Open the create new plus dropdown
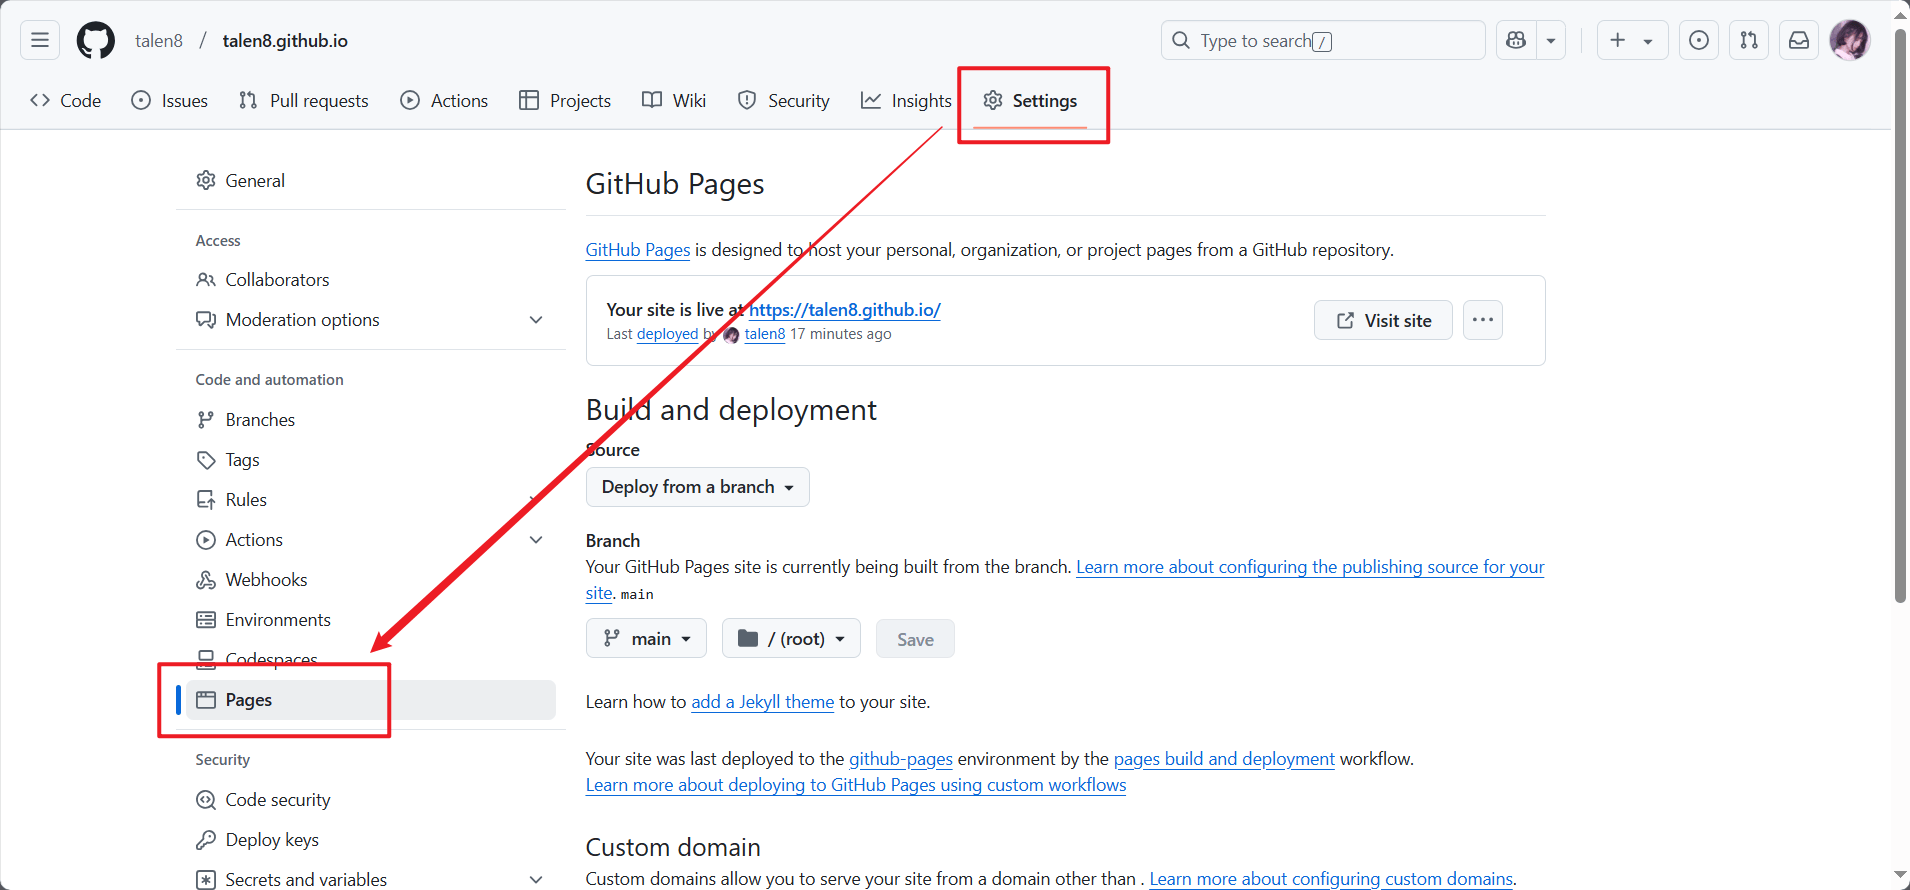This screenshot has height=890, width=1910. click(x=1631, y=40)
